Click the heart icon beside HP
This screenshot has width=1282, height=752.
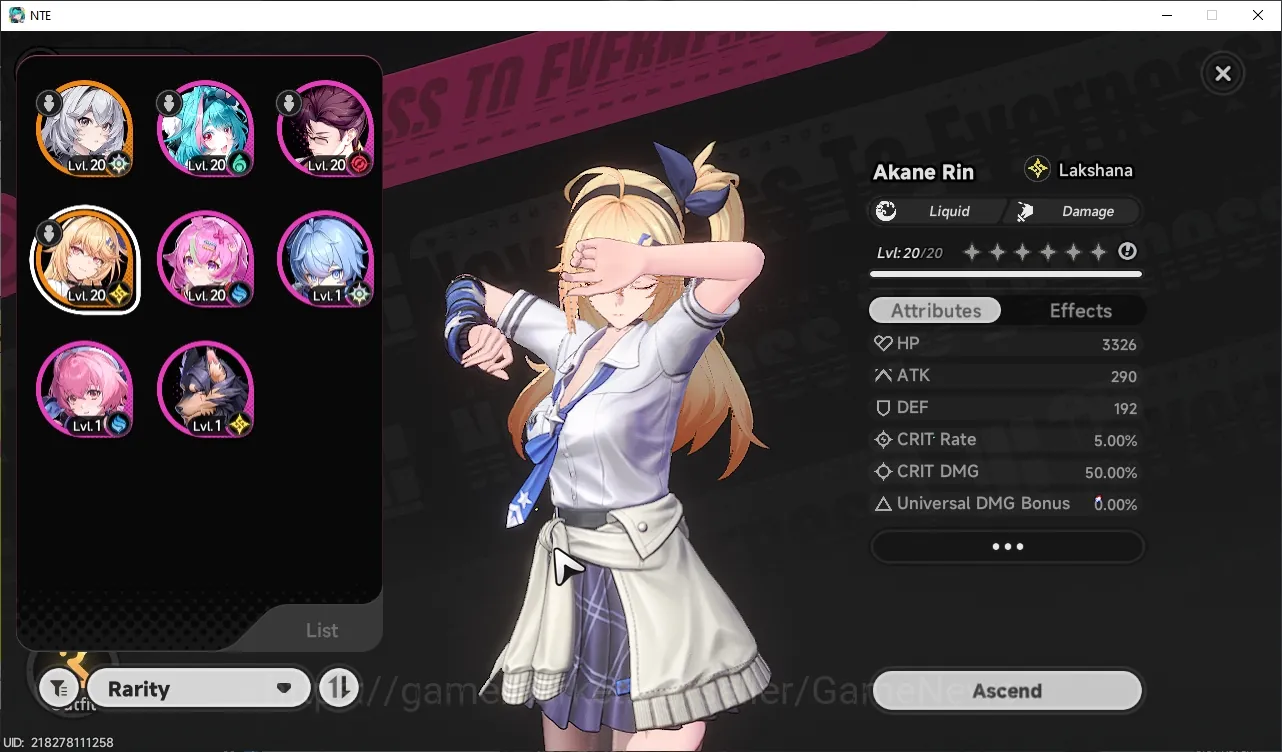(x=883, y=344)
